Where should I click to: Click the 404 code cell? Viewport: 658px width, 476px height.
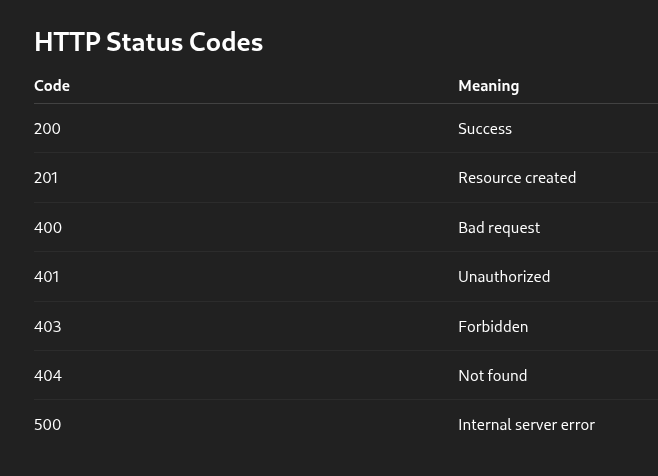(x=48, y=376)
